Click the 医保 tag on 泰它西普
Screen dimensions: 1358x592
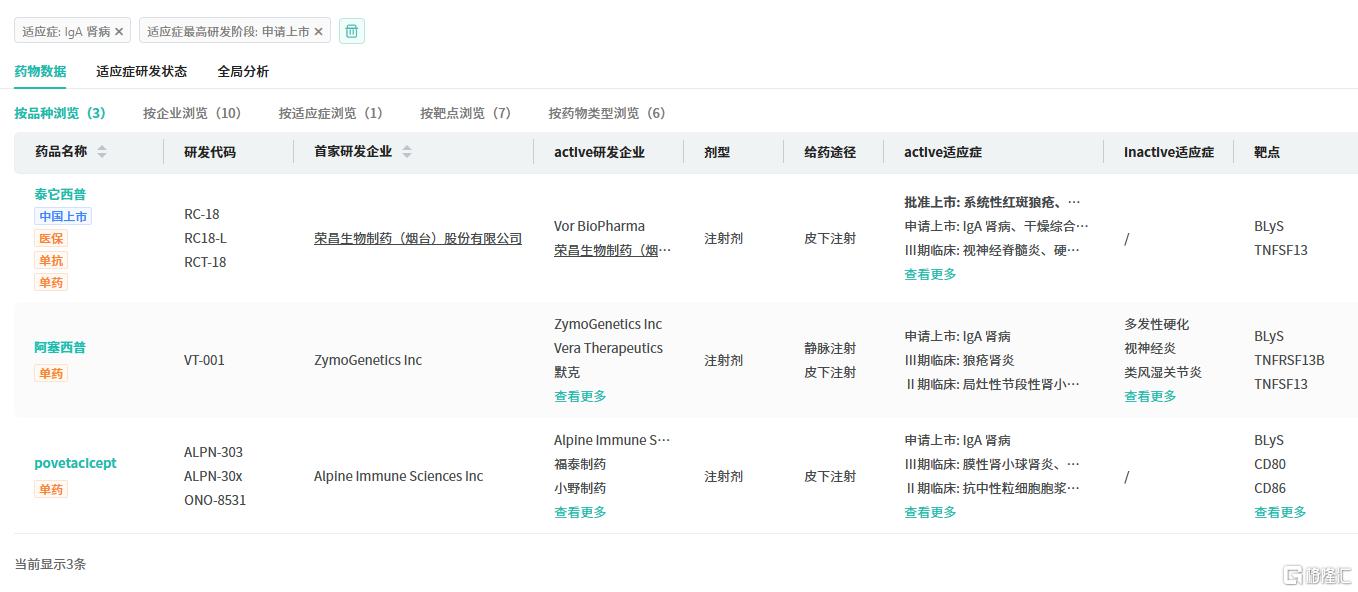[51, 238]
